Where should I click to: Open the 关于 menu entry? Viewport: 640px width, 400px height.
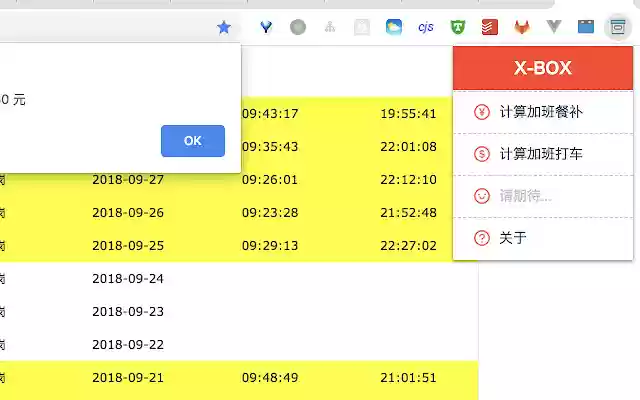[x=512, y=238]
